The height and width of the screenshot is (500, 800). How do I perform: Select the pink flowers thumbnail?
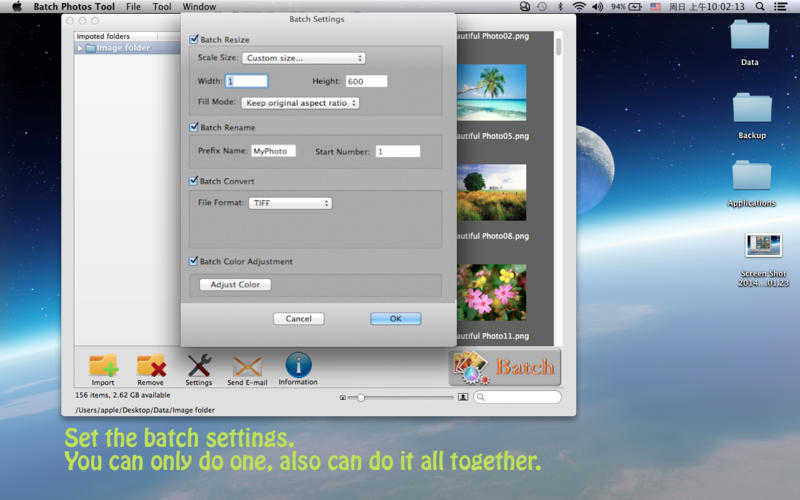[492, 292]
